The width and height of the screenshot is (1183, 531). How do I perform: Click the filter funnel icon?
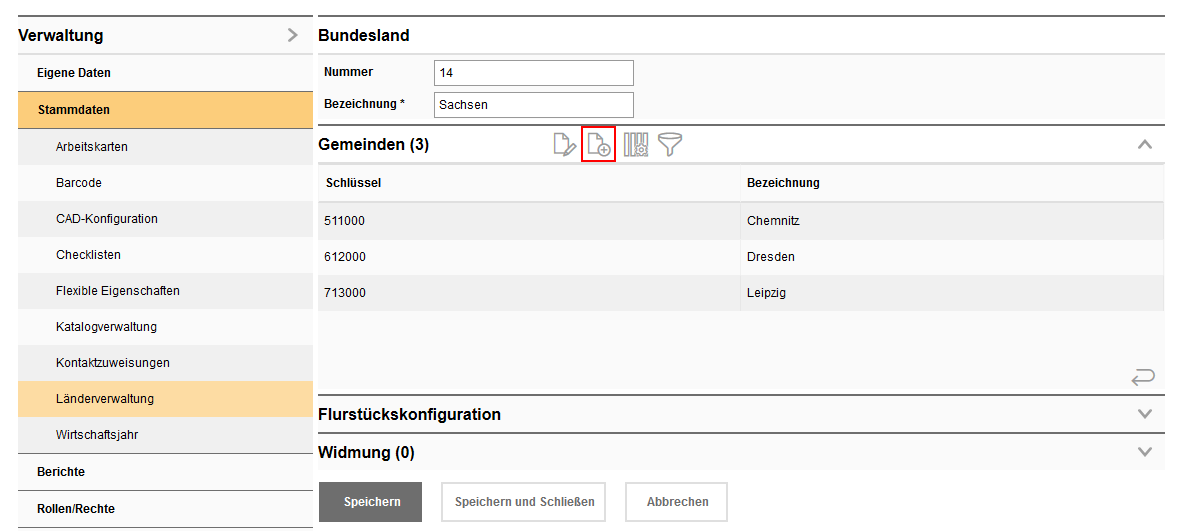(x=670, y=145)
